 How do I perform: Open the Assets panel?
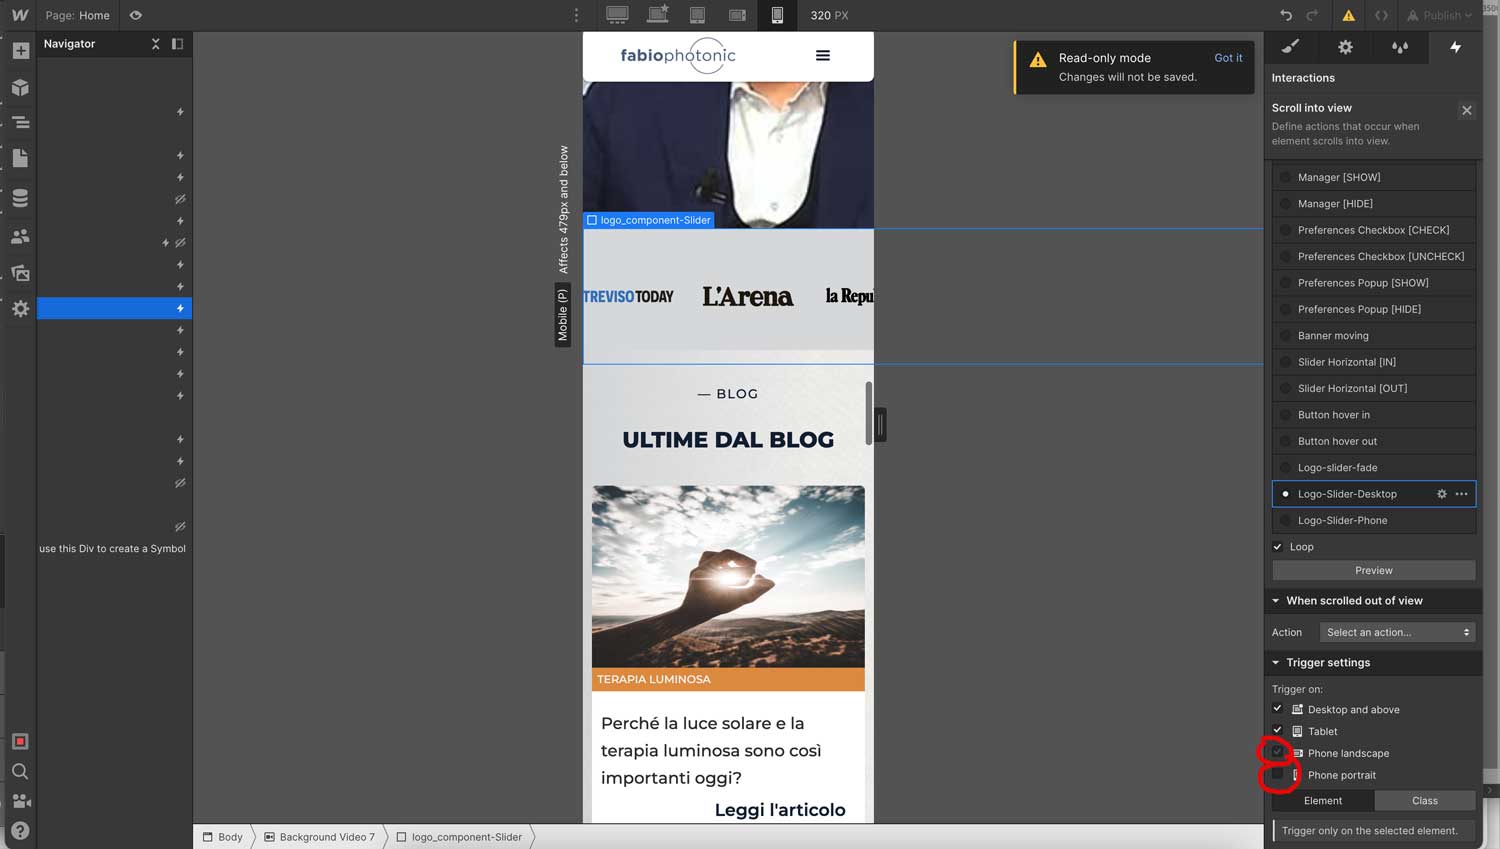tap(20, 272)
